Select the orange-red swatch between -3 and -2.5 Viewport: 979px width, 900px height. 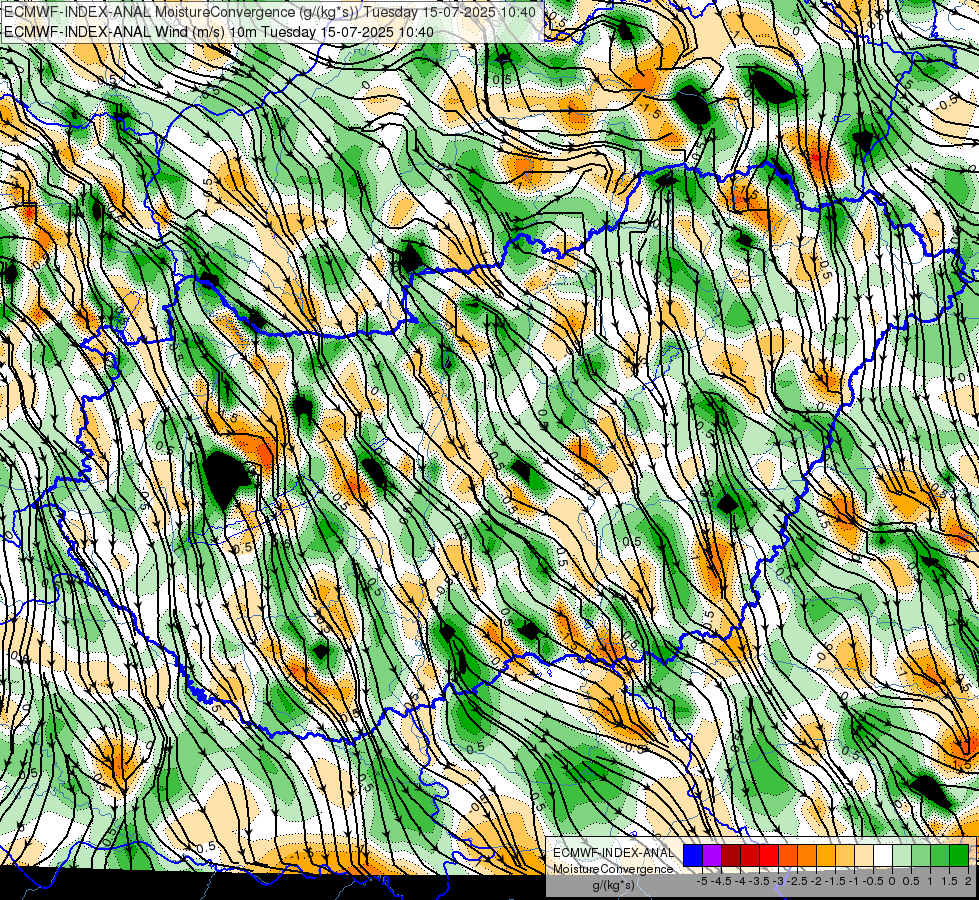(x=788, y=856)
